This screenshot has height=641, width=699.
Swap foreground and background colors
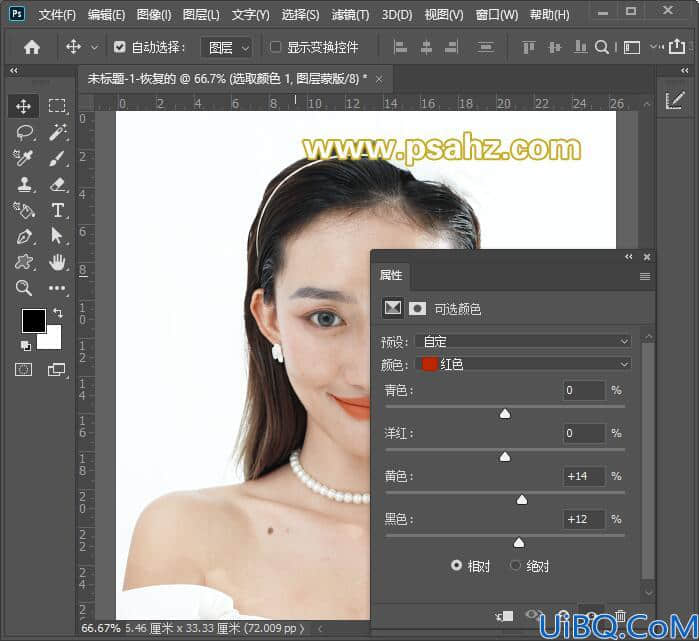(x=58, y=312)
